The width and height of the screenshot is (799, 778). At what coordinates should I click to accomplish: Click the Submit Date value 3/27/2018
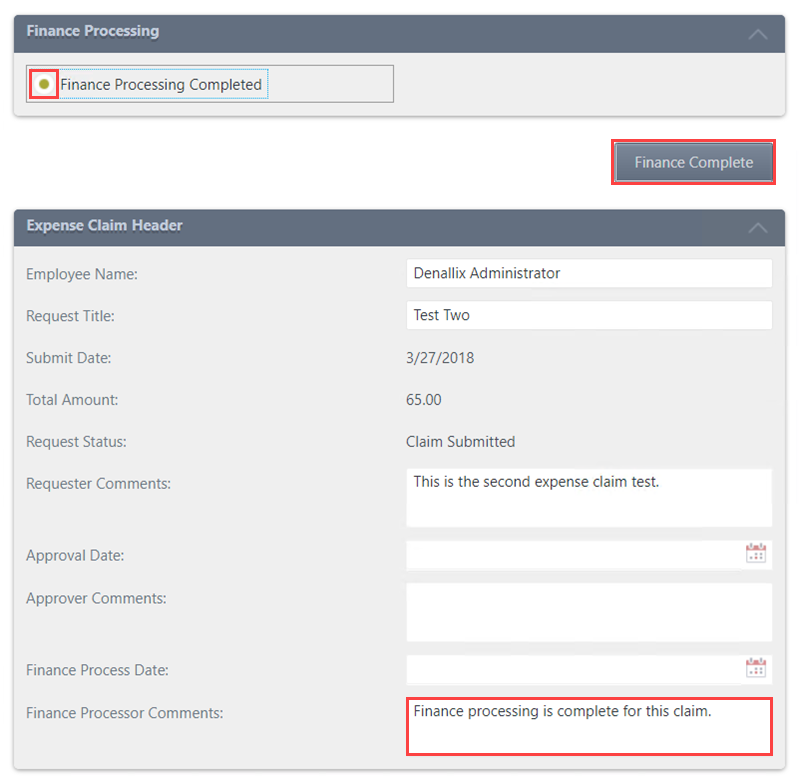click(x=440, y=358)
